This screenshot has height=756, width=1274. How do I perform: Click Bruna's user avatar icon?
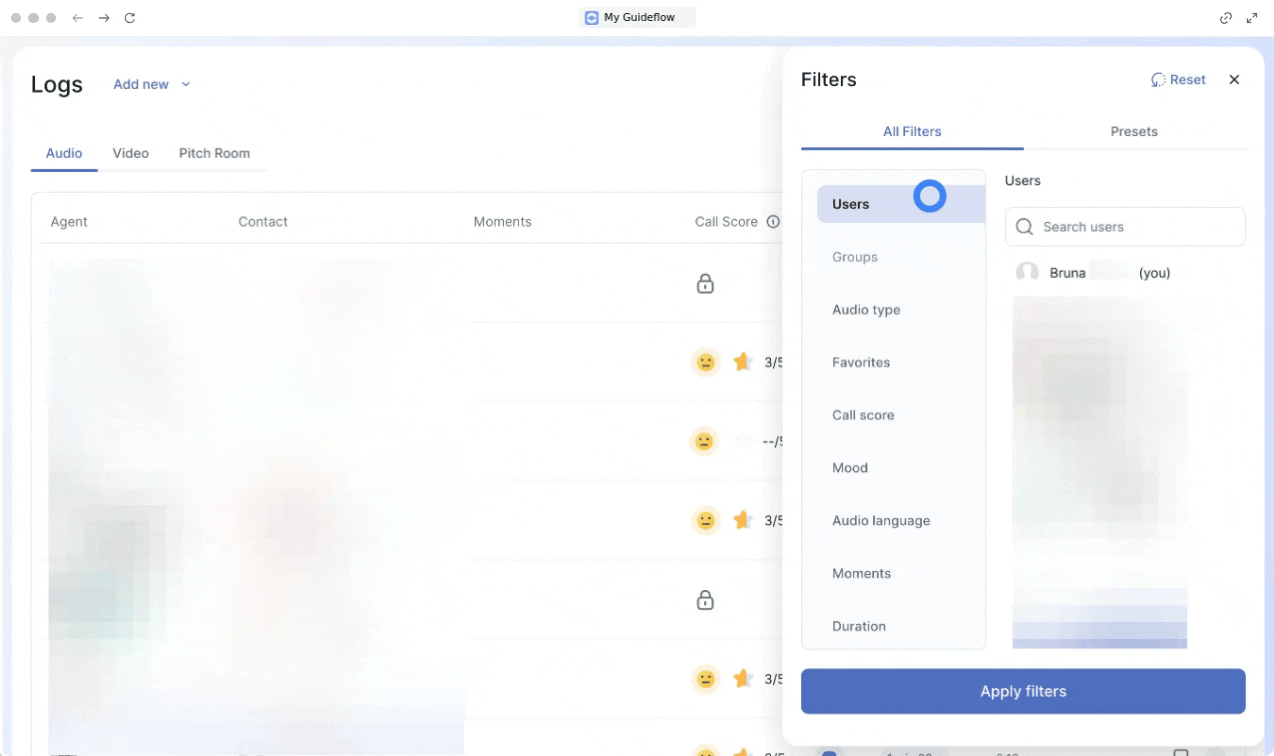[x=1027, y=273]
